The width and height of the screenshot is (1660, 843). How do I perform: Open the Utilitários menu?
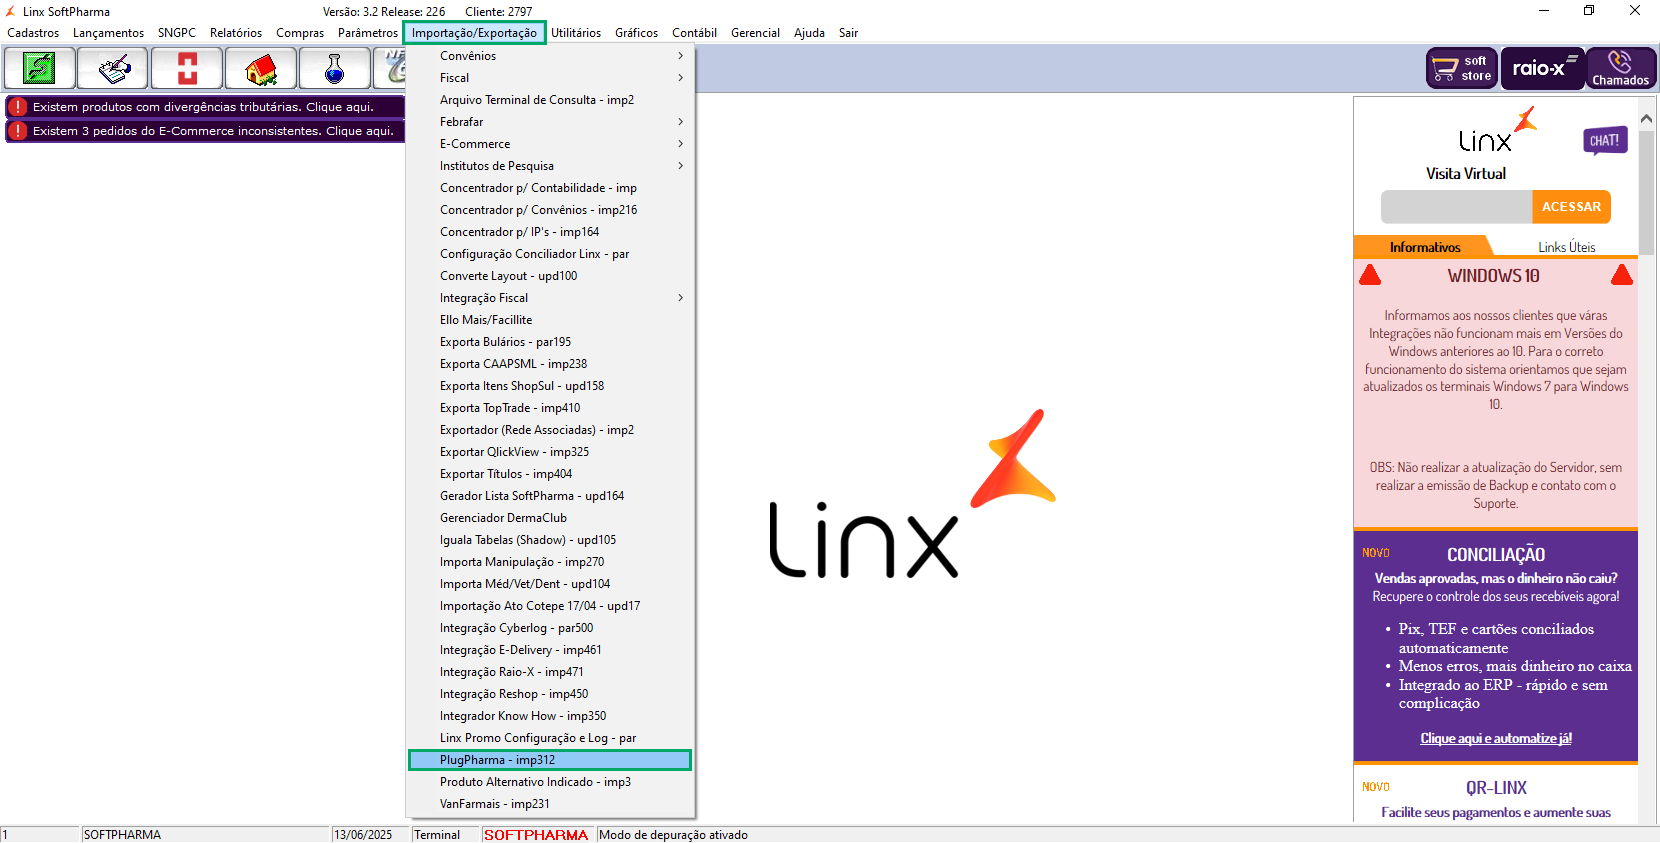coord(576,33)
